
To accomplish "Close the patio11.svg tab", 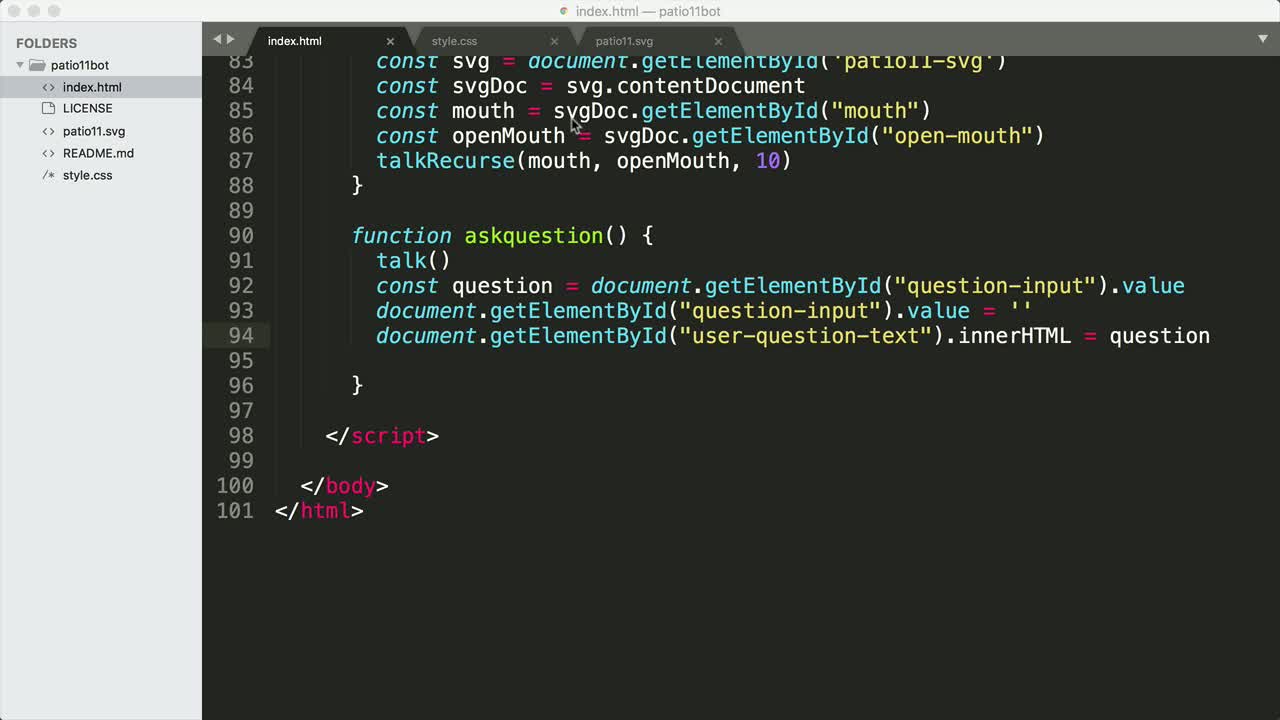I will [718, 42].
